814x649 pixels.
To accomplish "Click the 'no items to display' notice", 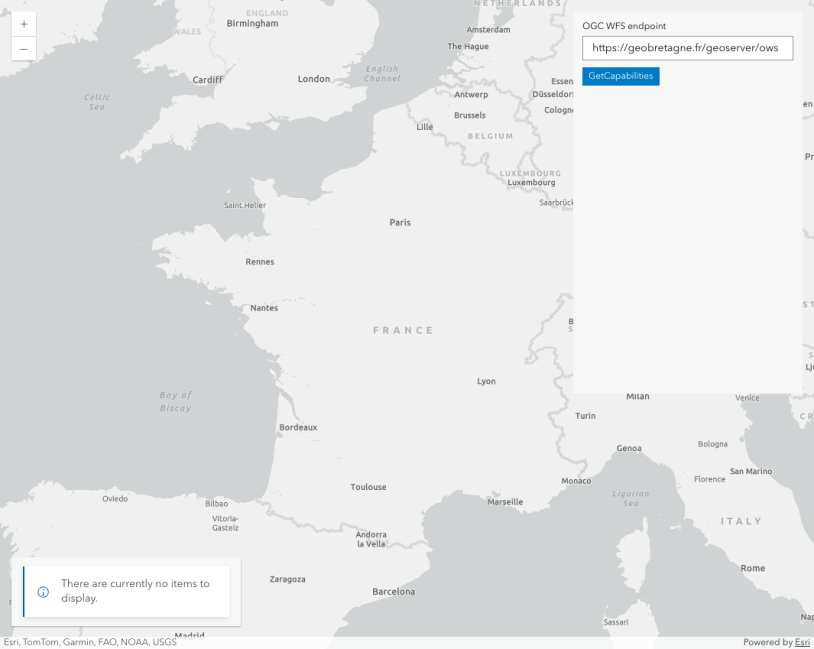I will click(x=135, y=591).
